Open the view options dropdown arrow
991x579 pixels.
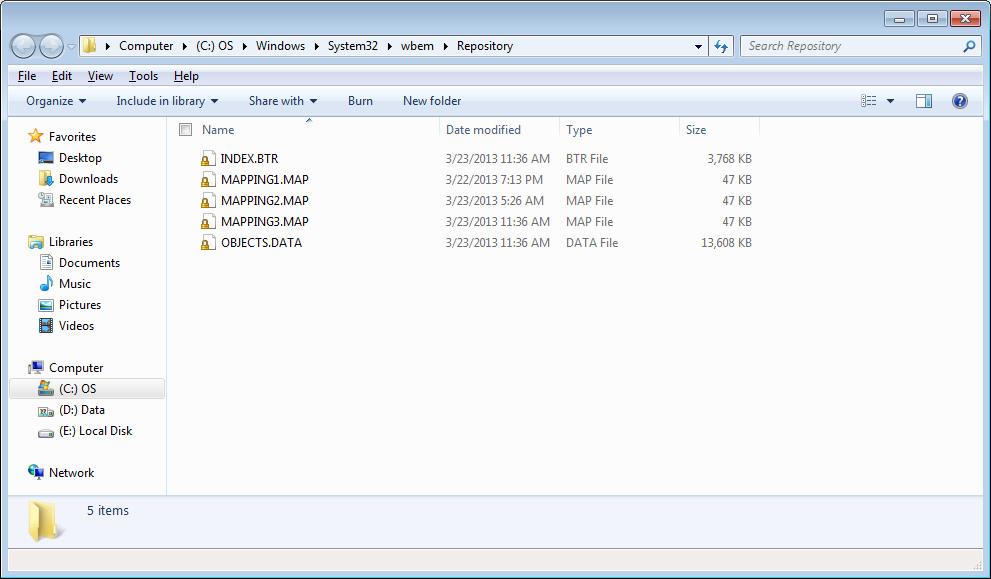coord(890,101)
